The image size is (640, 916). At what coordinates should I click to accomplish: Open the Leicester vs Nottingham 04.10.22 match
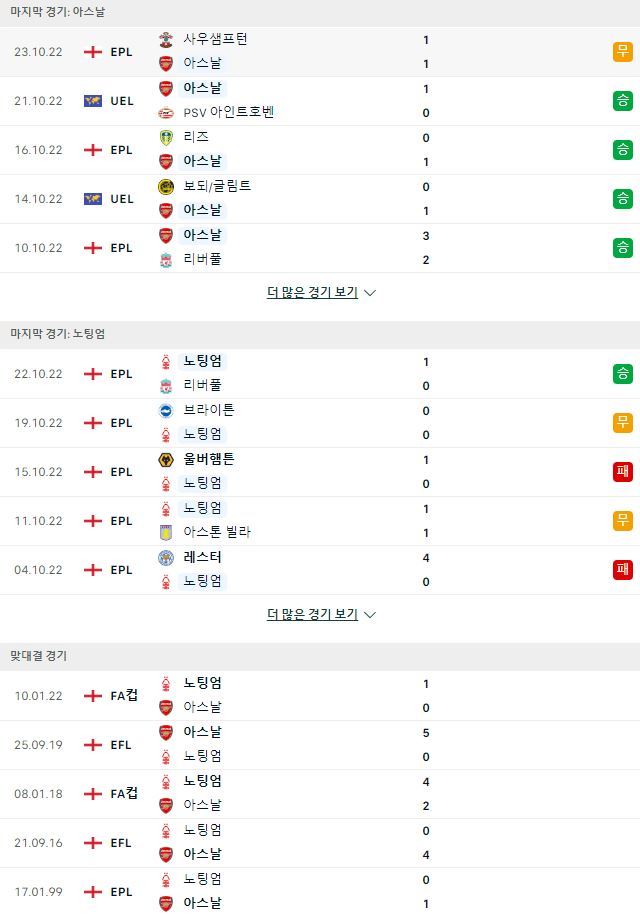320,570
